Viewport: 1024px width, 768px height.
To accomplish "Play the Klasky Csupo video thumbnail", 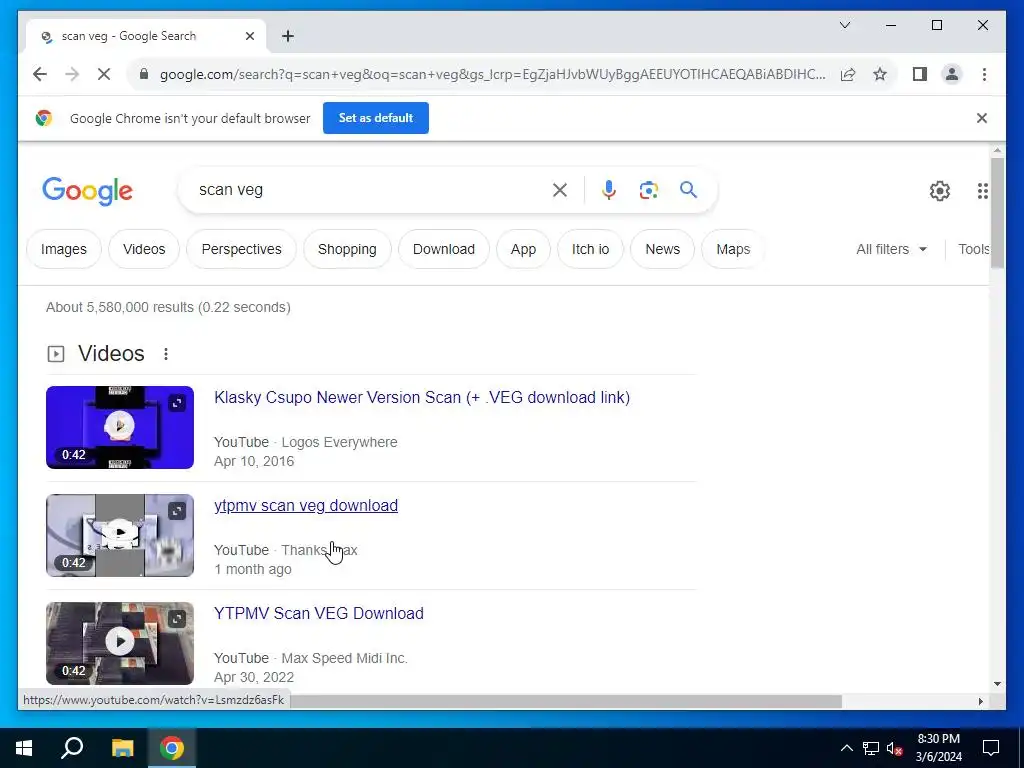I will pos(120,427).
